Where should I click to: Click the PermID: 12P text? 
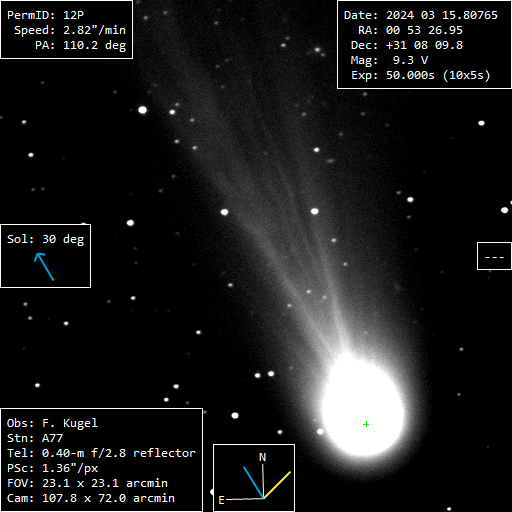tap(46, 15)
